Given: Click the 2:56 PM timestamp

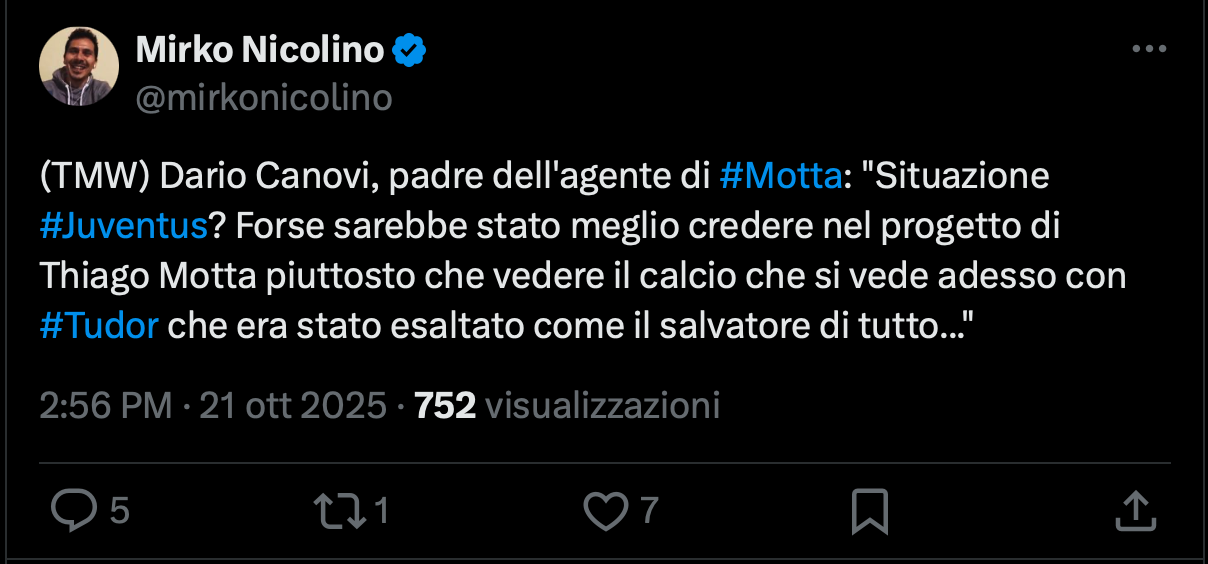Looking at the screenshot, I should tap(107, 405).
